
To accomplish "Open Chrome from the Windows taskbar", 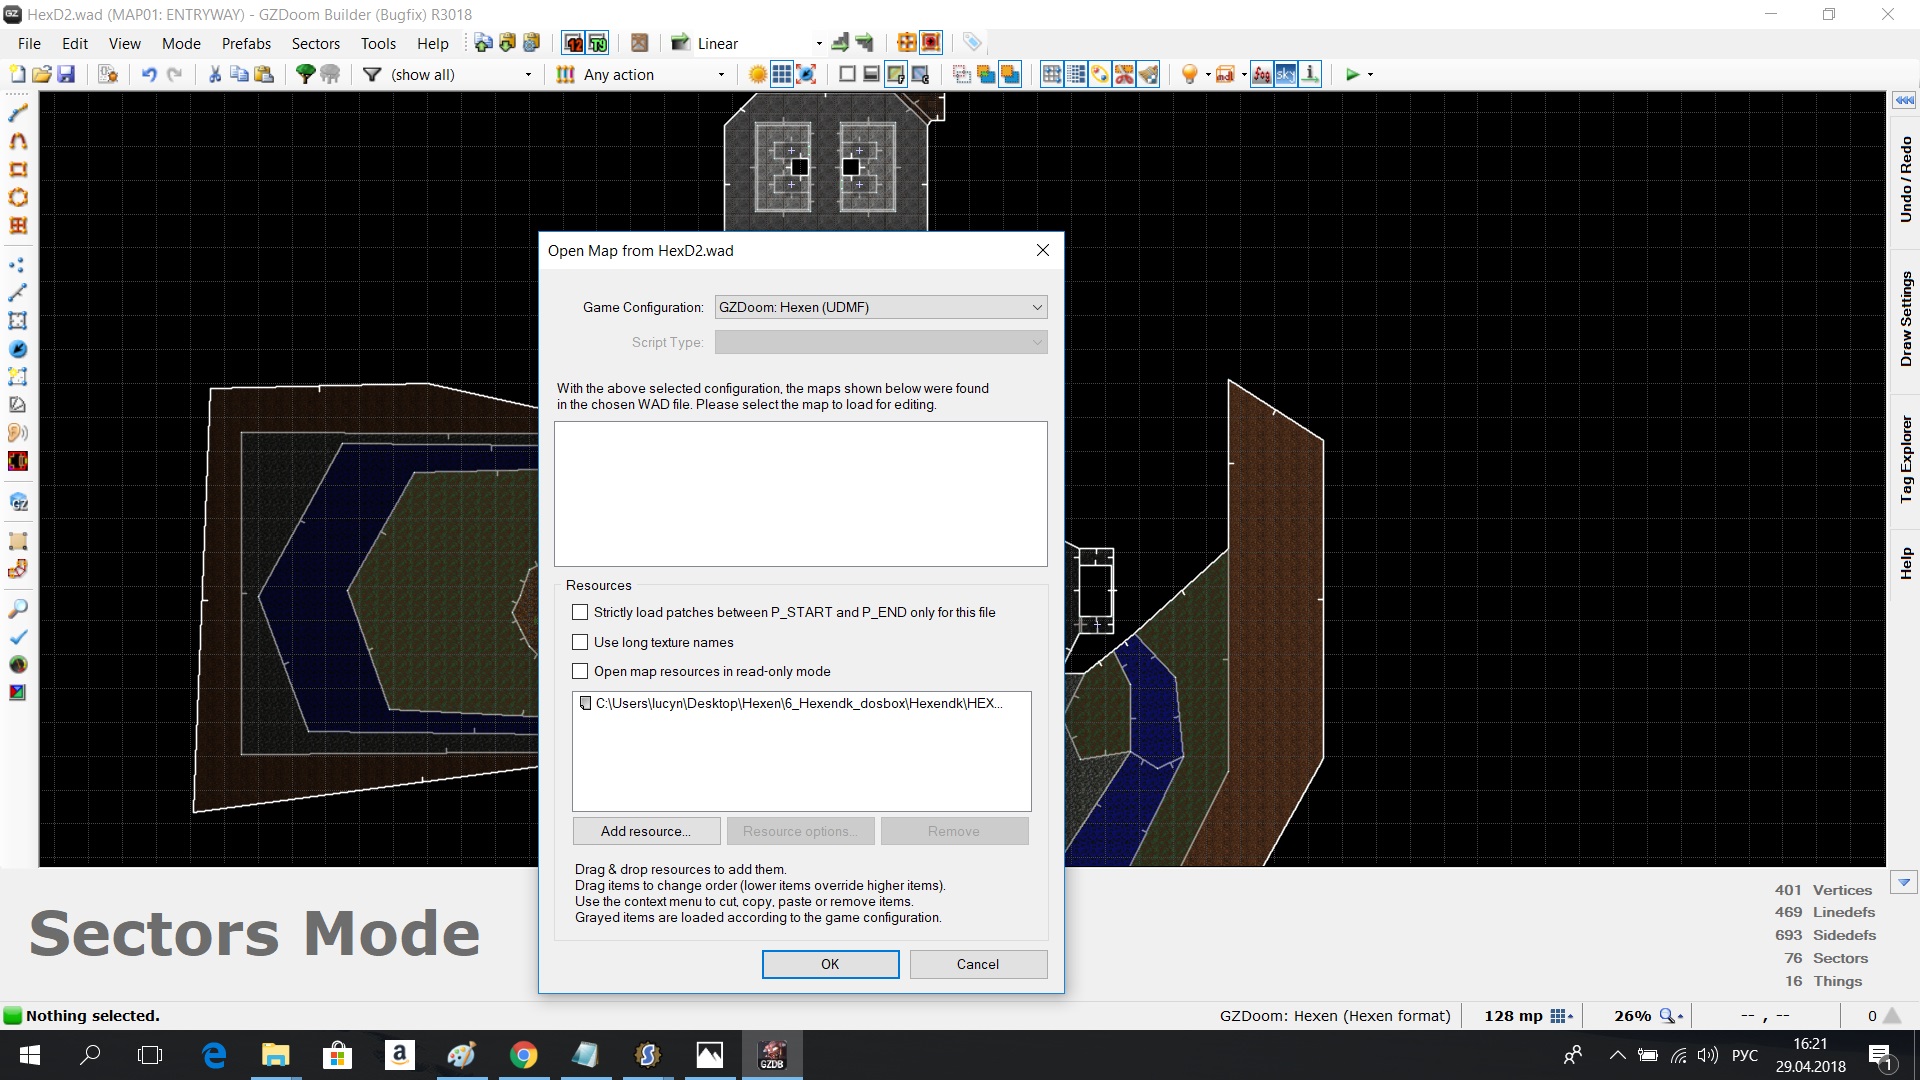I will coord(523,1055).
